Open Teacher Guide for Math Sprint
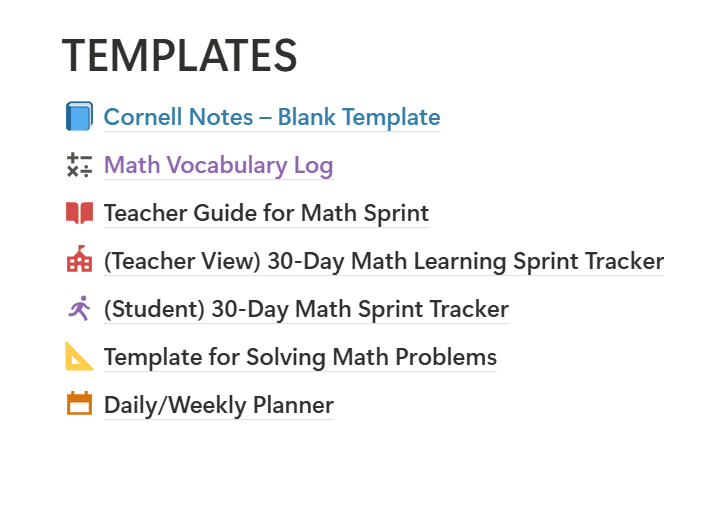The width and height of the screenshot is (718, 523). tap(266, 213)
